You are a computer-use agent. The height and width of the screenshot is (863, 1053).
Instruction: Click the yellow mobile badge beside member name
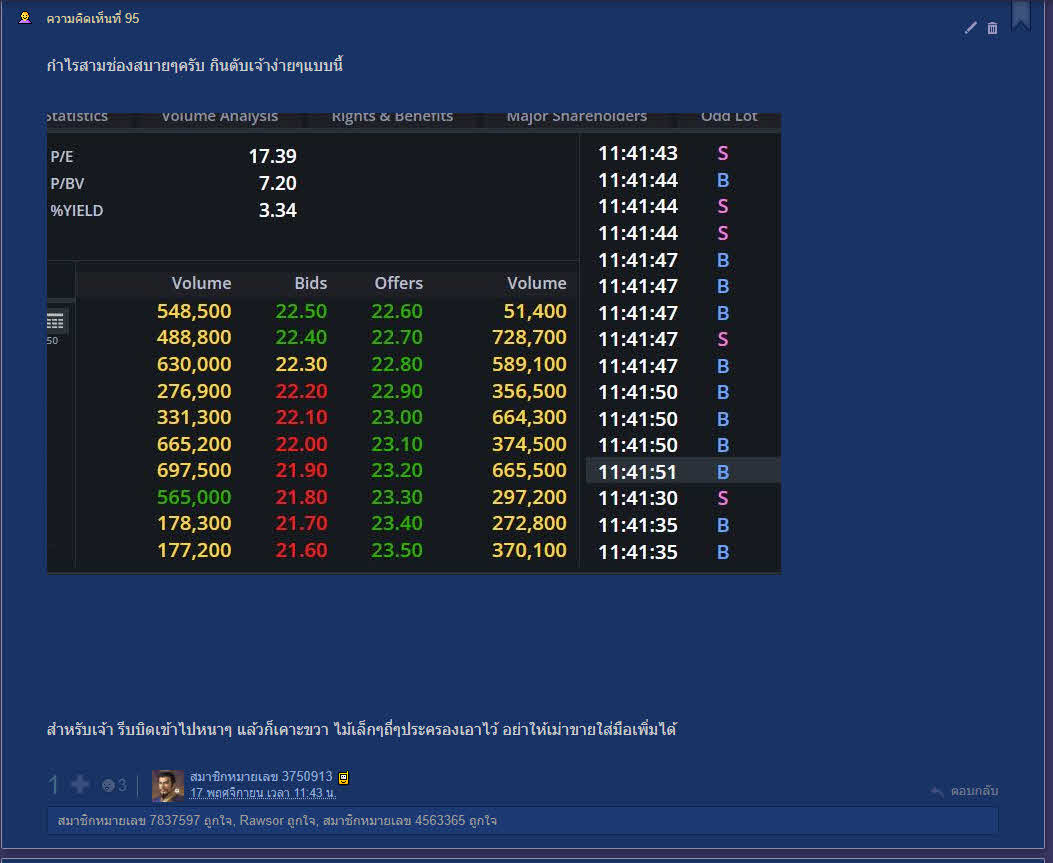pyautogui.click(x=343, y=778)
